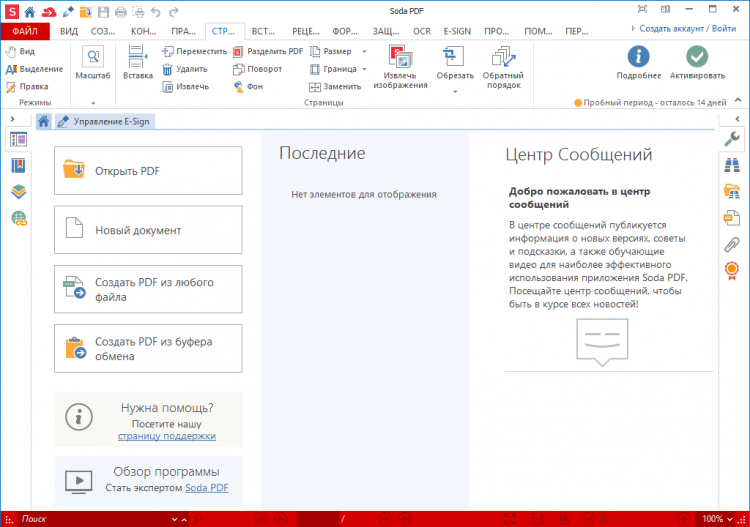Click the binoculars search icon on right sidebar
750x527 pixels.
(731, 165)
